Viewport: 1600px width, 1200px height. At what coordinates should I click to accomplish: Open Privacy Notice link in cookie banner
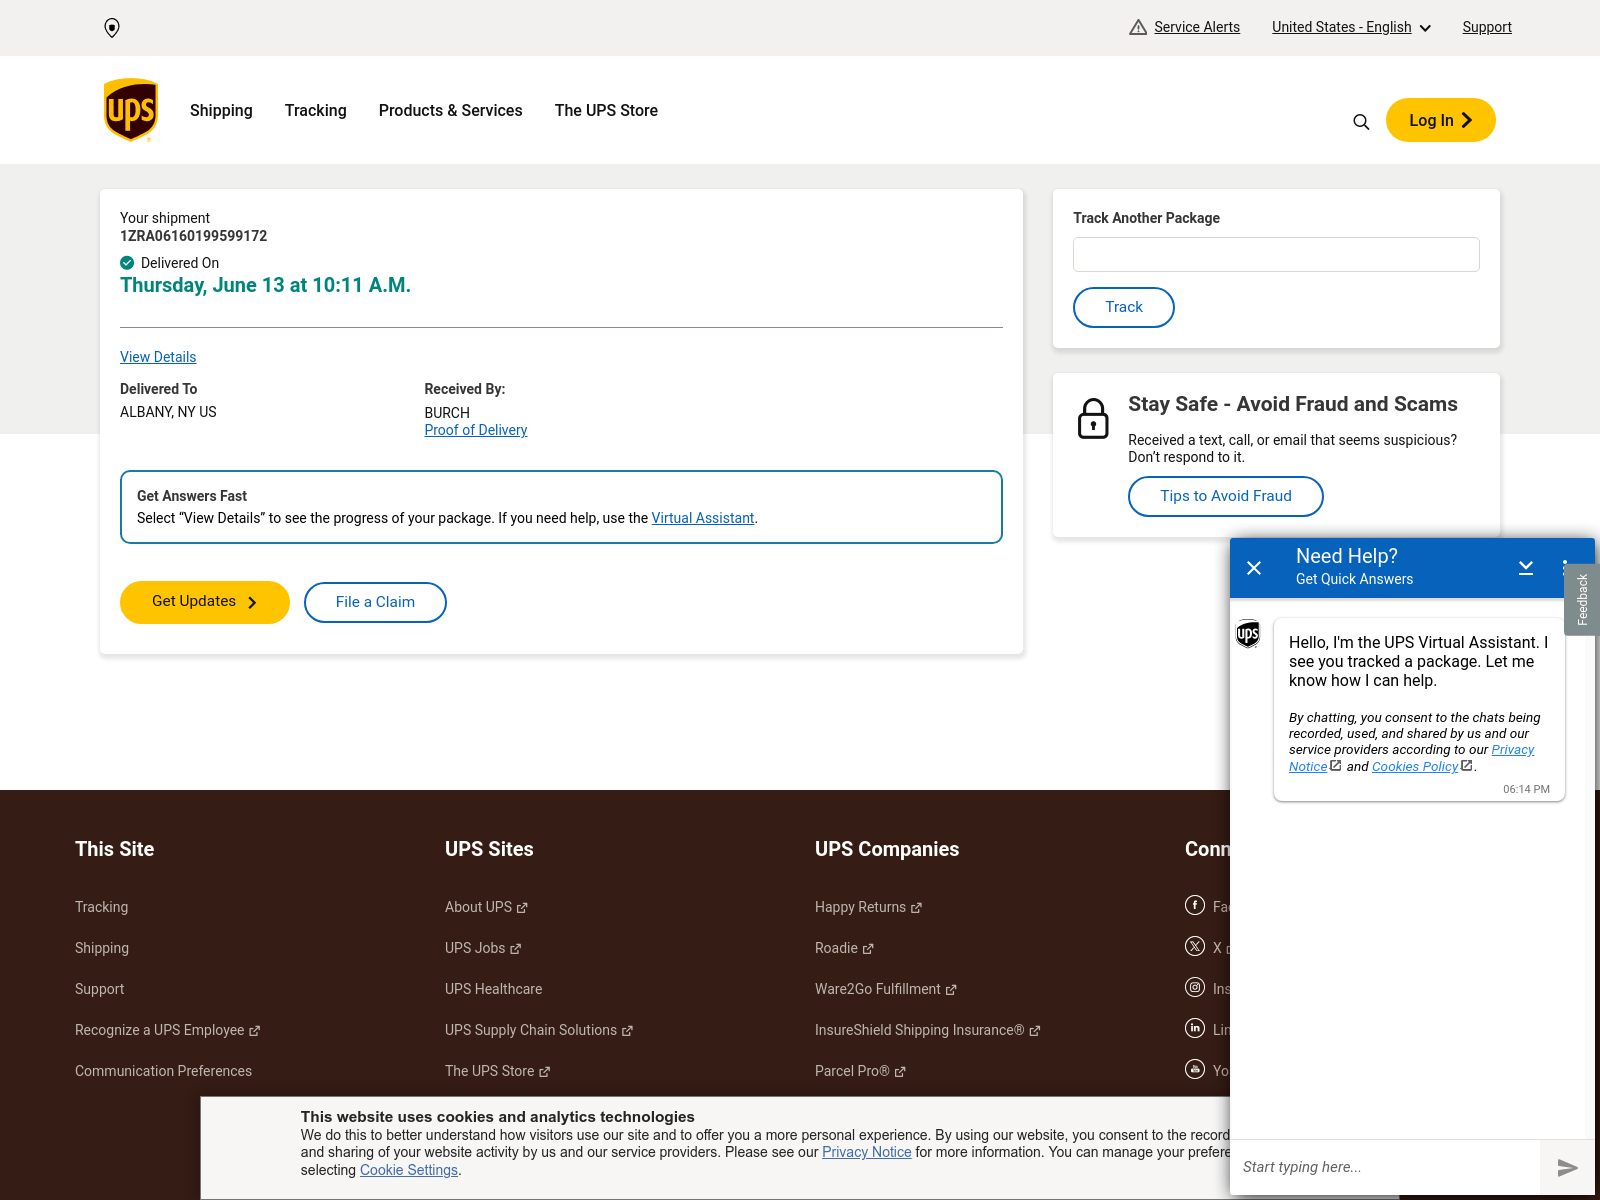click(867, 1152)
